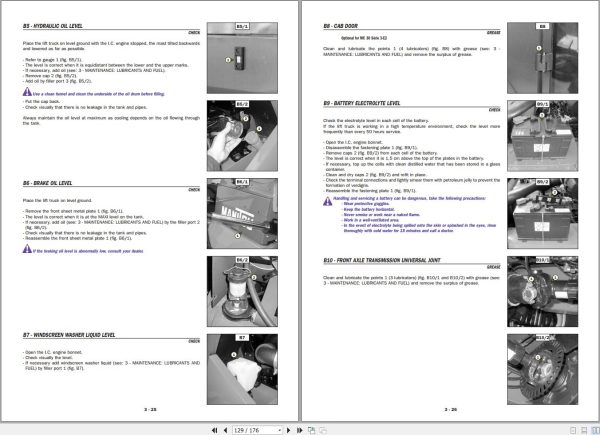The width and height of the screenshot is (600, 435).
Task: Go to the next page
Action: [289, 430]
